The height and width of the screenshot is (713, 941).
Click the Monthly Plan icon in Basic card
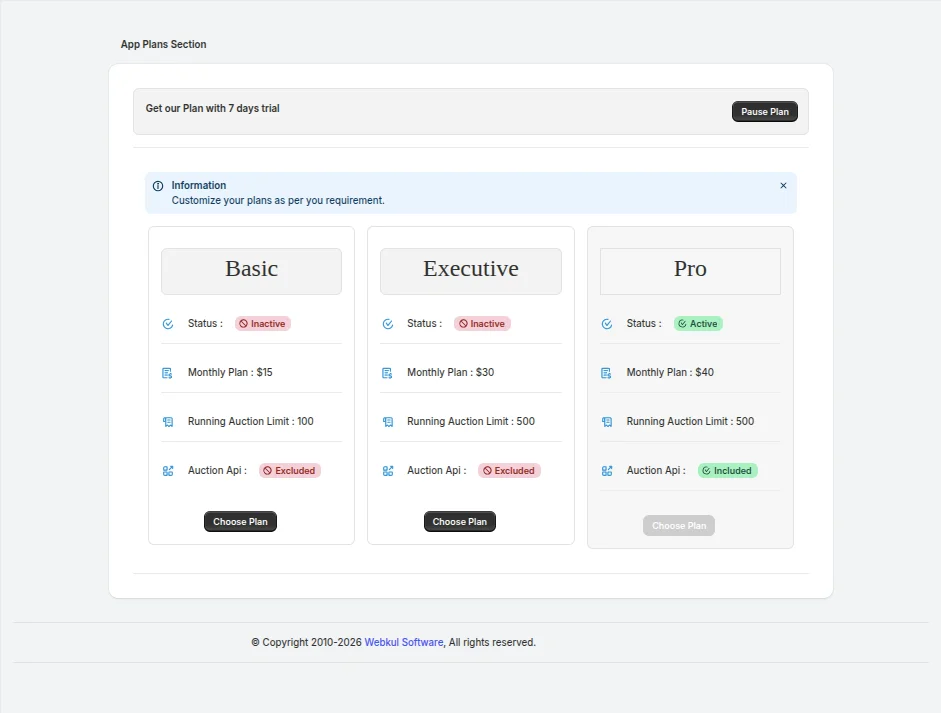tap(167, 373)
